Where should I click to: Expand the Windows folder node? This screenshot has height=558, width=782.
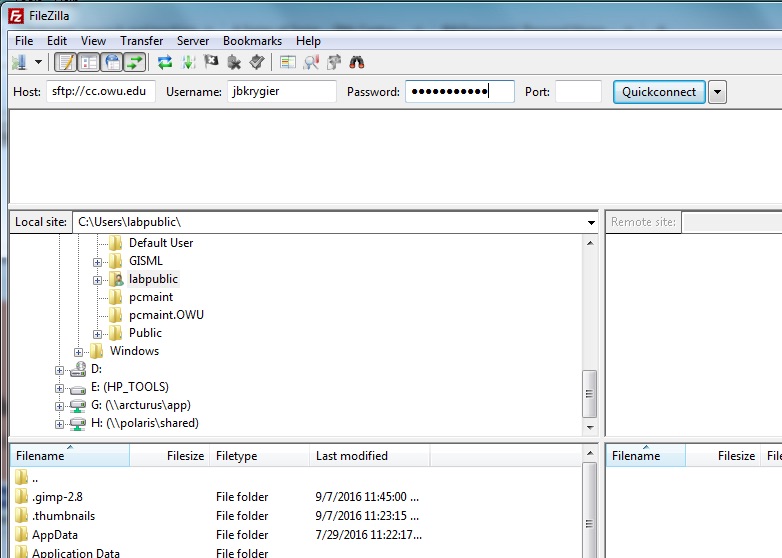(78, 352)
